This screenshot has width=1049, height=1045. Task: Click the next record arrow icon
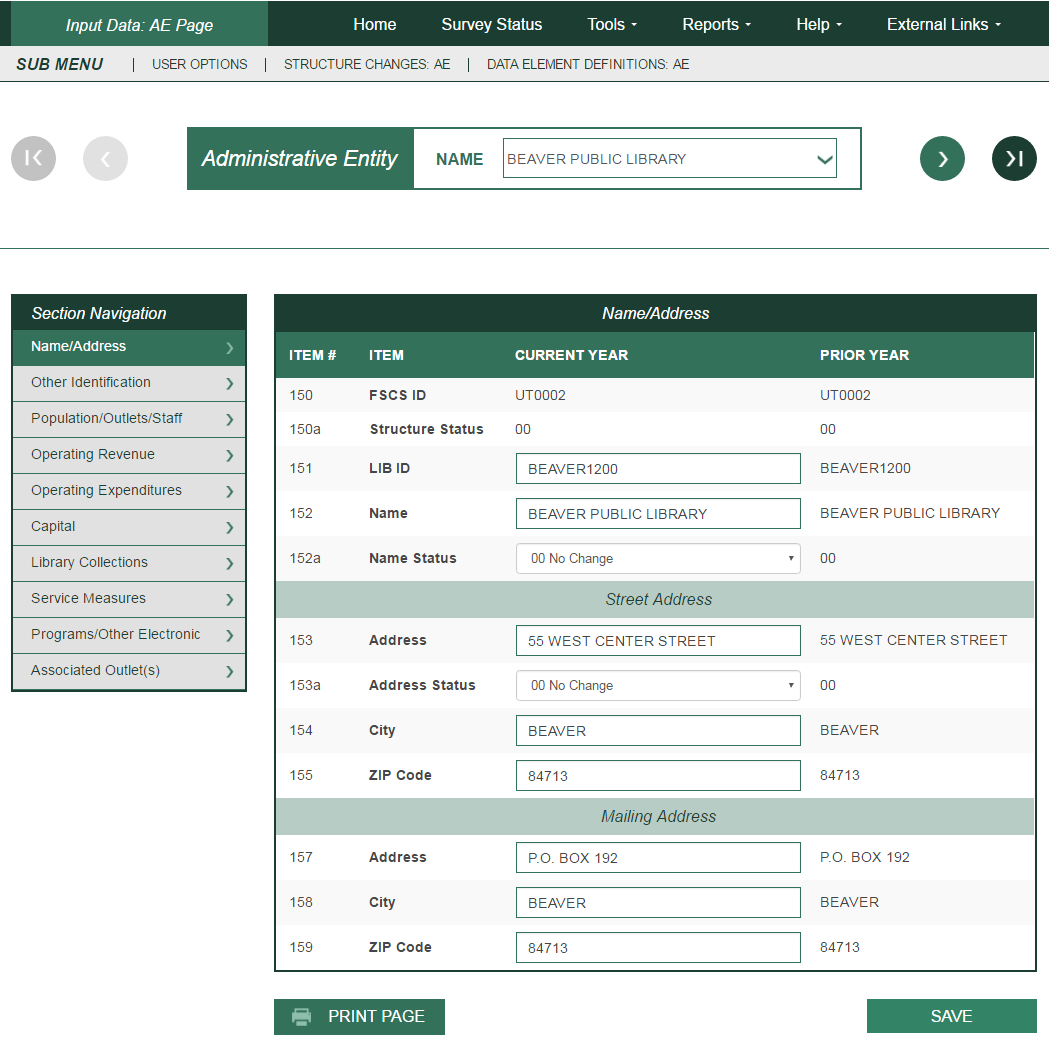pyautogui.click(x=942, y=158)
